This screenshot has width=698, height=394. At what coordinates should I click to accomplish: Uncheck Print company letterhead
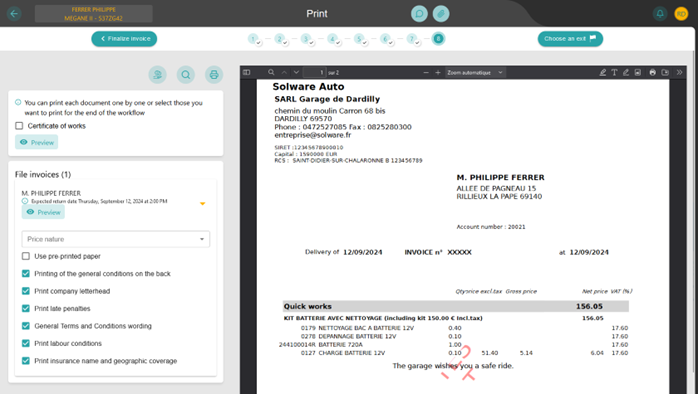click(x=26, y=291)
